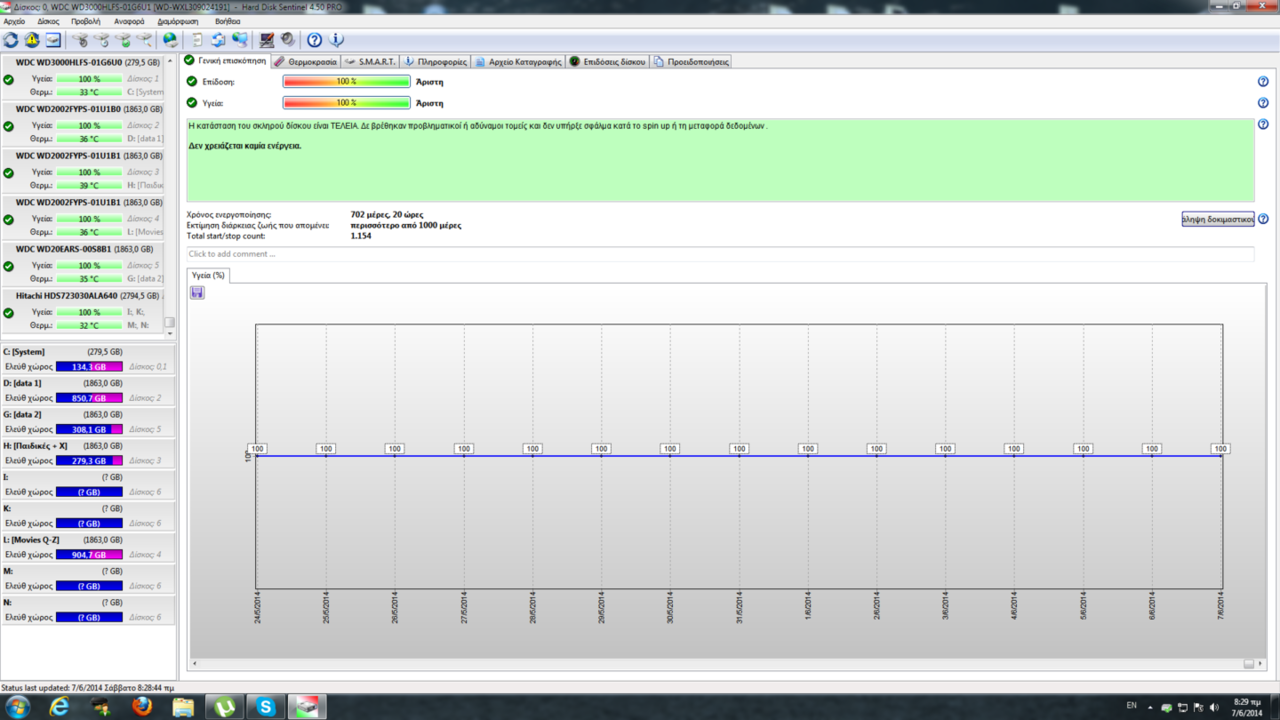Click help icon beside Επίδοση bar
1280x720 pixels.
click(x=1263, y=82)
